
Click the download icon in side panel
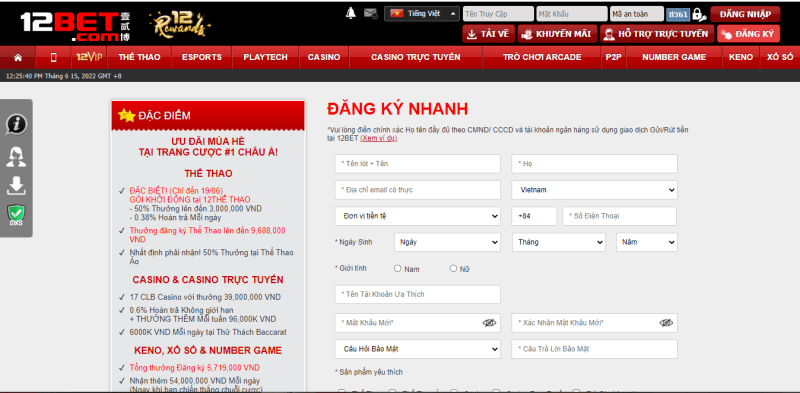click(16, 186)
